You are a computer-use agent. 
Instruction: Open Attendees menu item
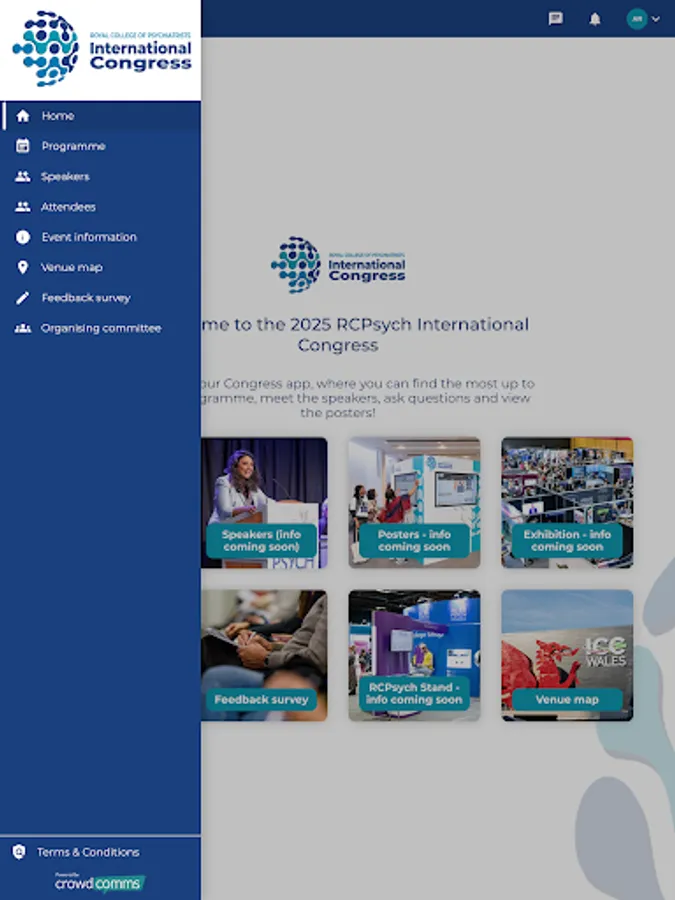100,207
